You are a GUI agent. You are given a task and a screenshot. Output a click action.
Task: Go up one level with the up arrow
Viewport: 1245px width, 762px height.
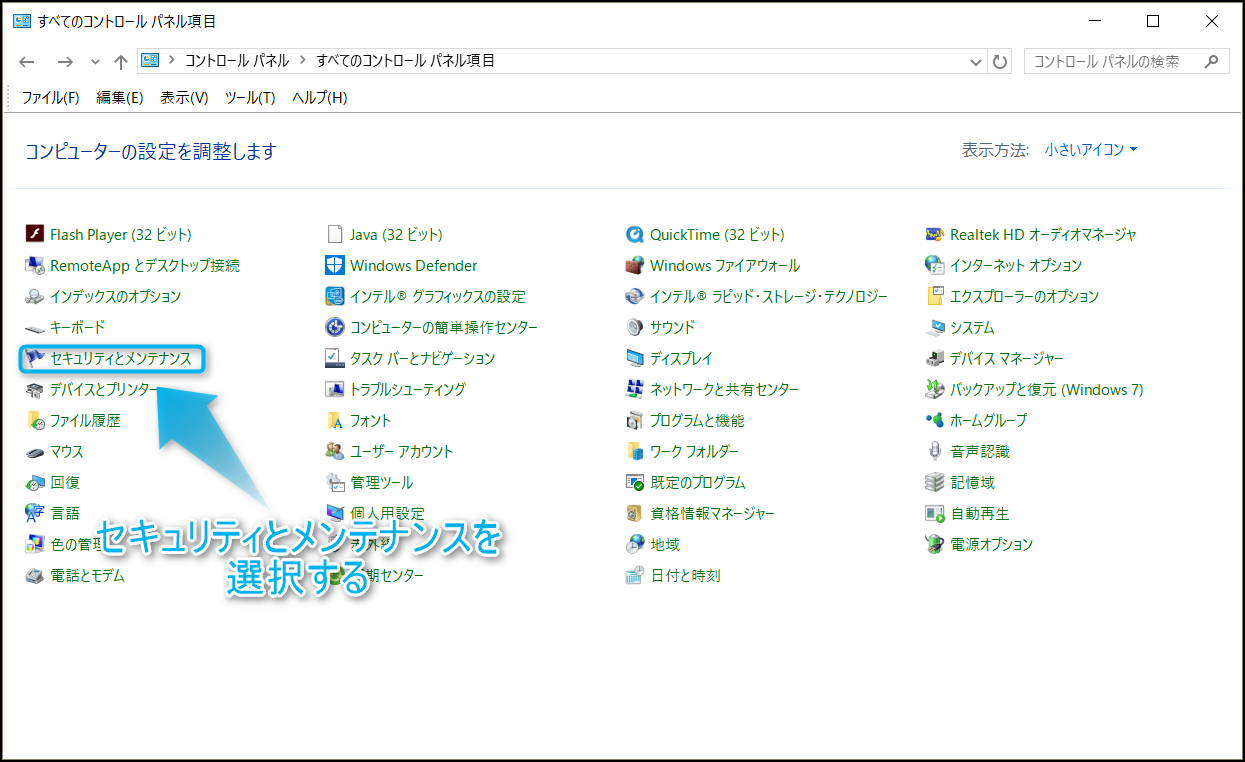121,62
